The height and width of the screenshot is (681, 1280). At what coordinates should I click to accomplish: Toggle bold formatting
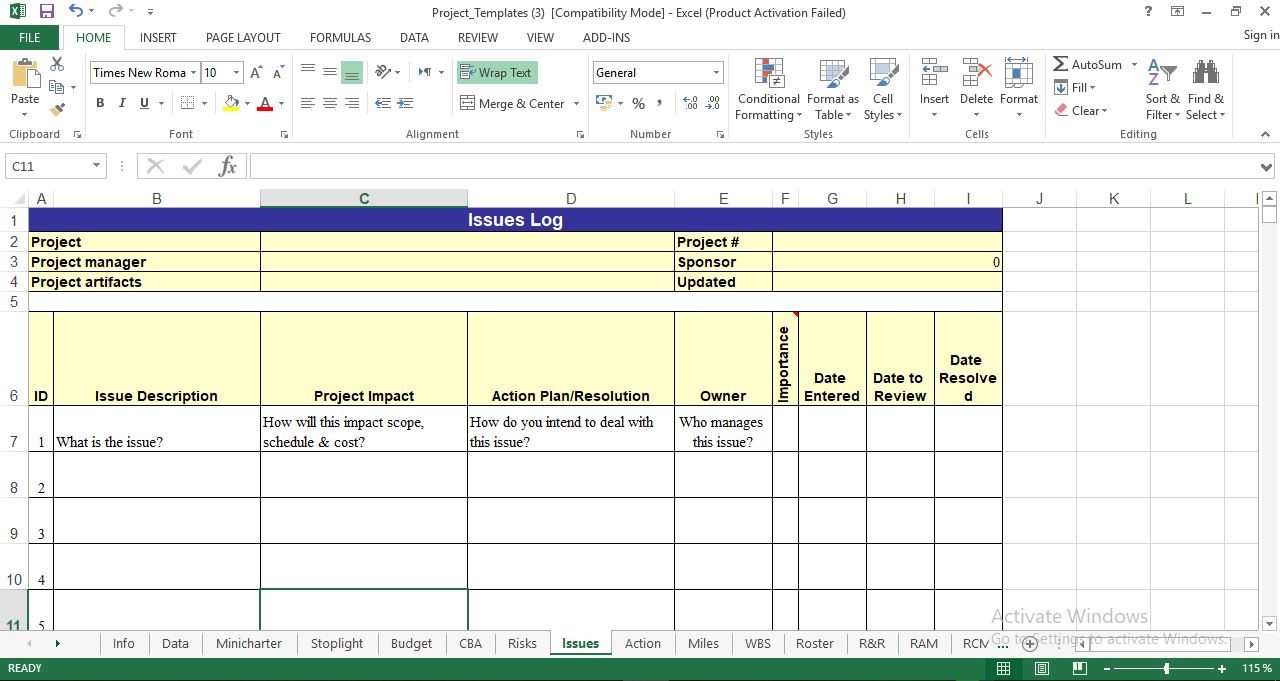[x=99, y=103]
